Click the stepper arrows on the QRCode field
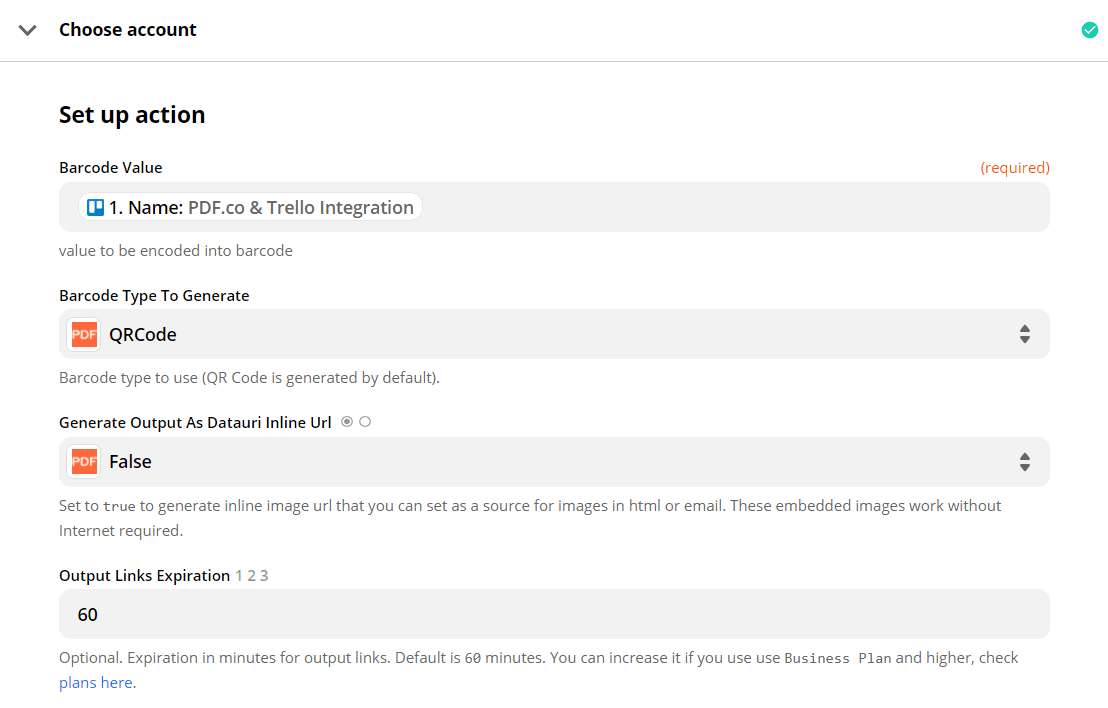1108x708 pixels. coord(1025,334)
